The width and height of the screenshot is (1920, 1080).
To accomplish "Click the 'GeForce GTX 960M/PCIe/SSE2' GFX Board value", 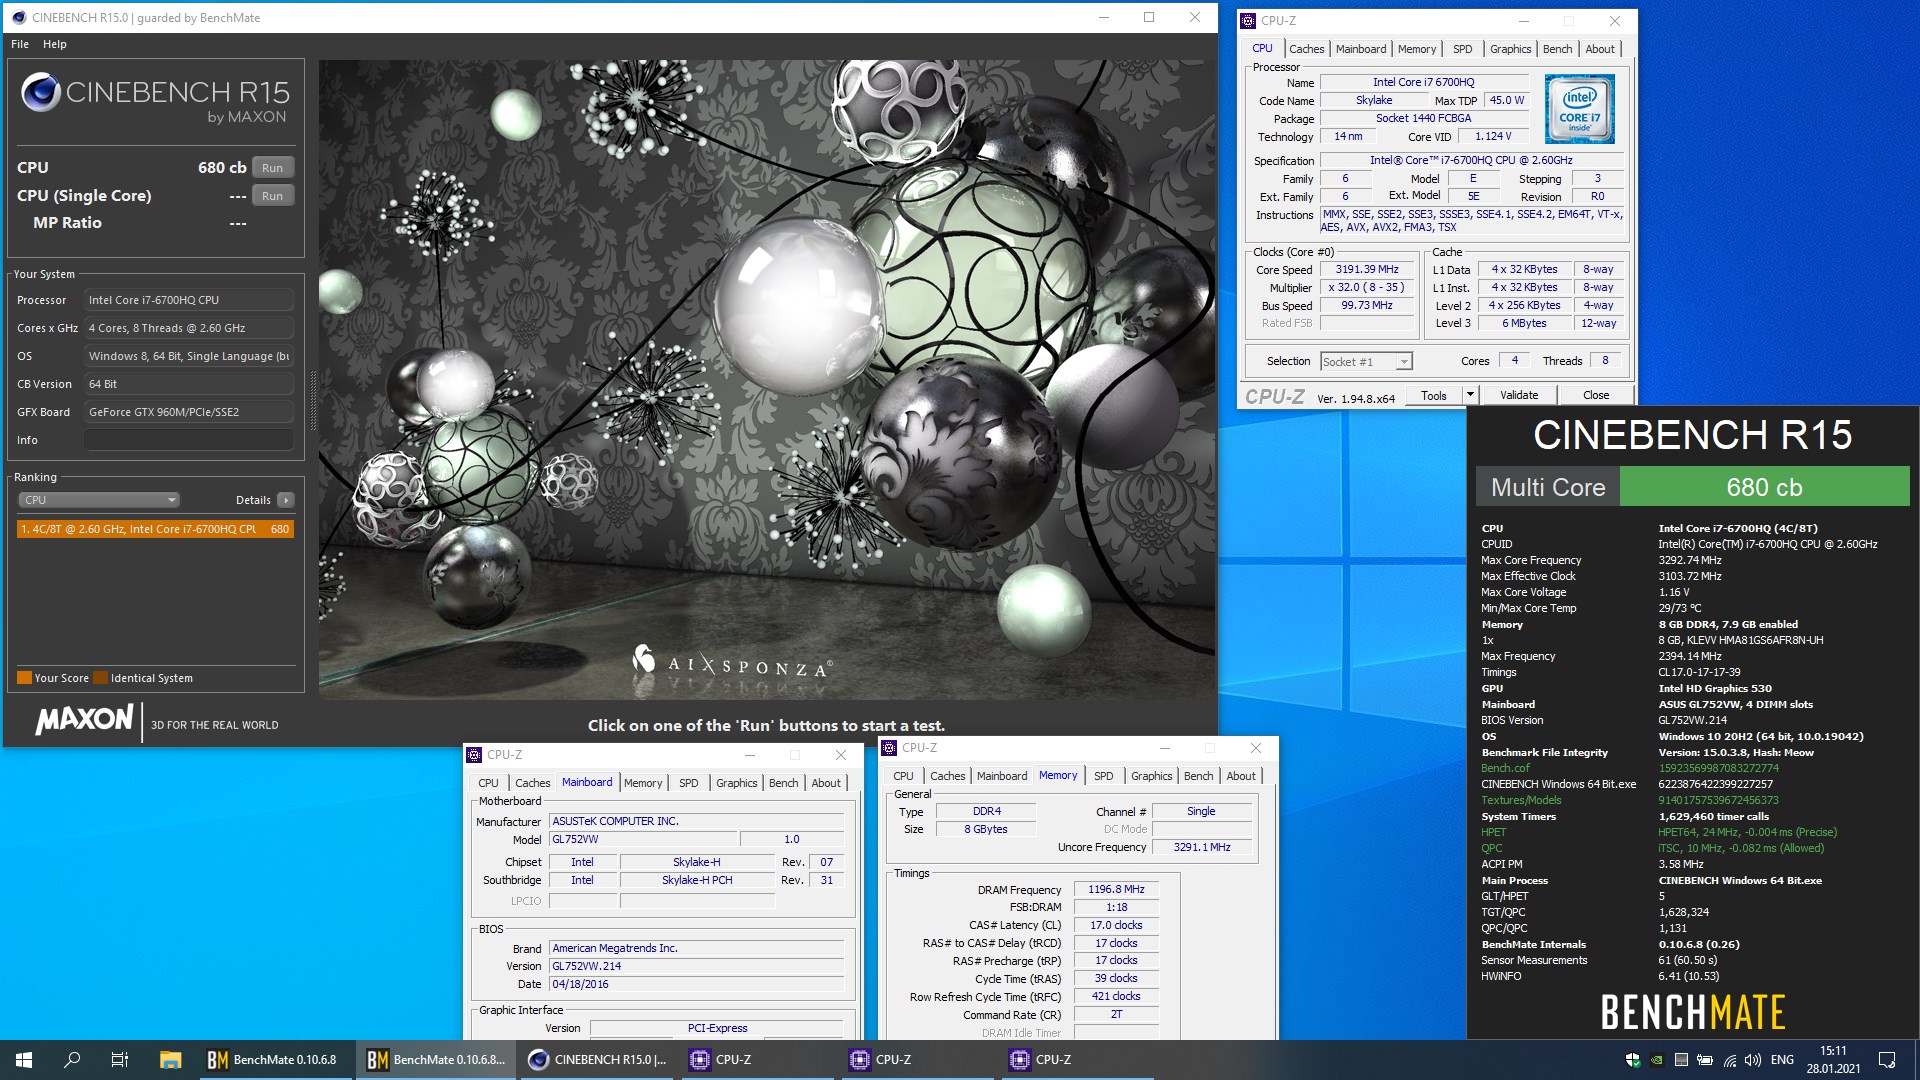I will 189,412.
